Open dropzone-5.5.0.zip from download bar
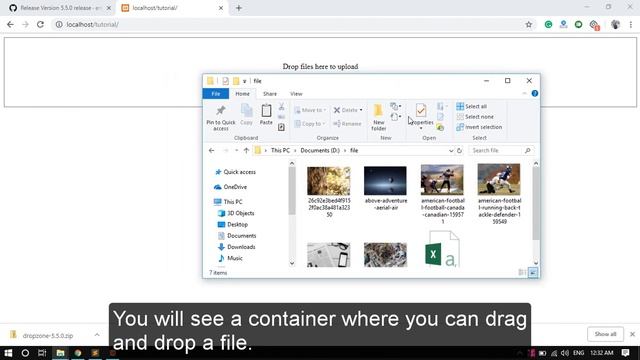Image resolution: width=640 pixels, height=360 pixels. point(48,336)
